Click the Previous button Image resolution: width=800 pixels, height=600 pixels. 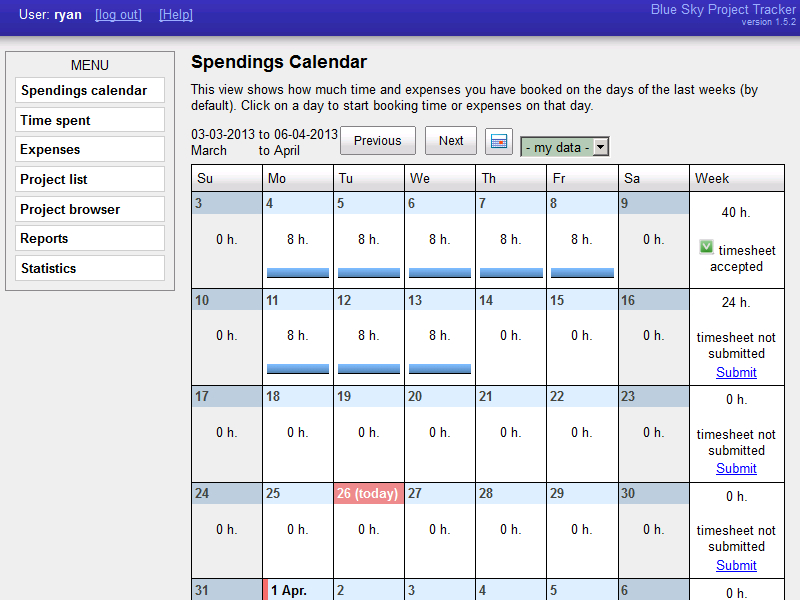[x=378, y=140]
